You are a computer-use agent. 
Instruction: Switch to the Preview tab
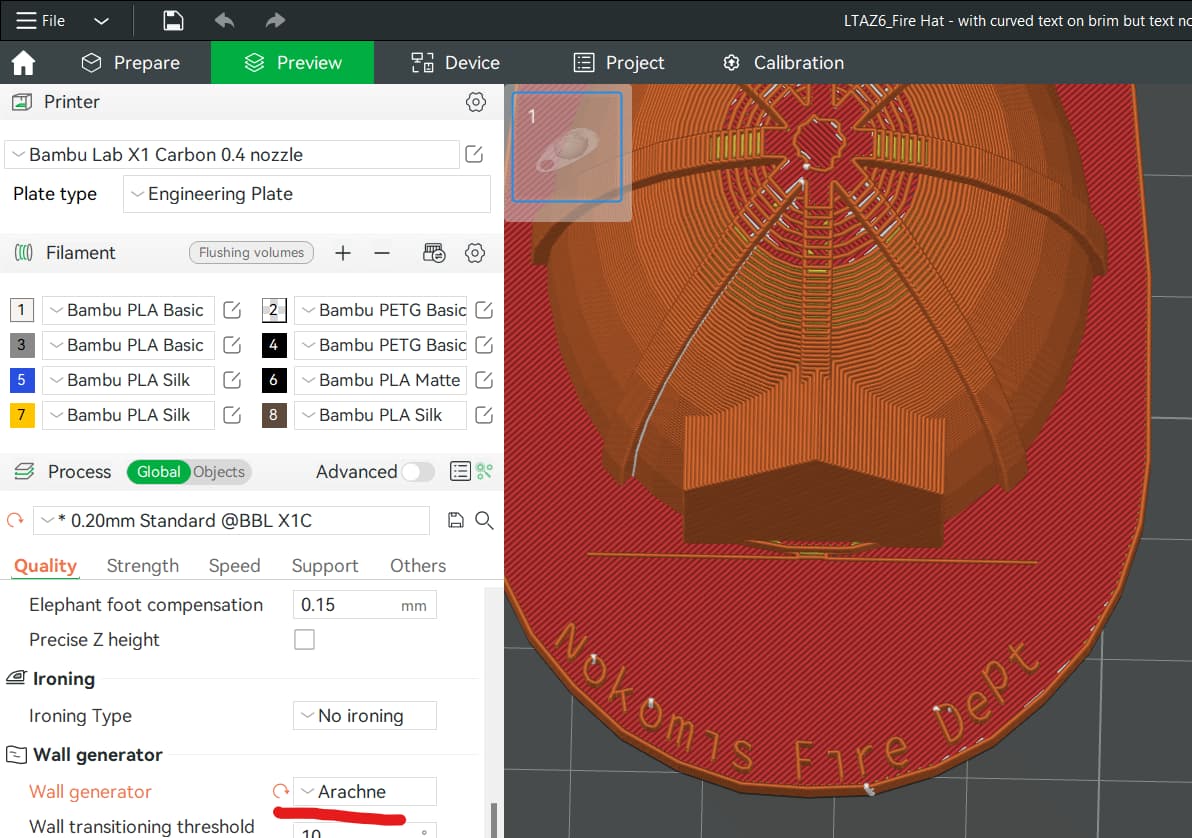click(293, 62)
